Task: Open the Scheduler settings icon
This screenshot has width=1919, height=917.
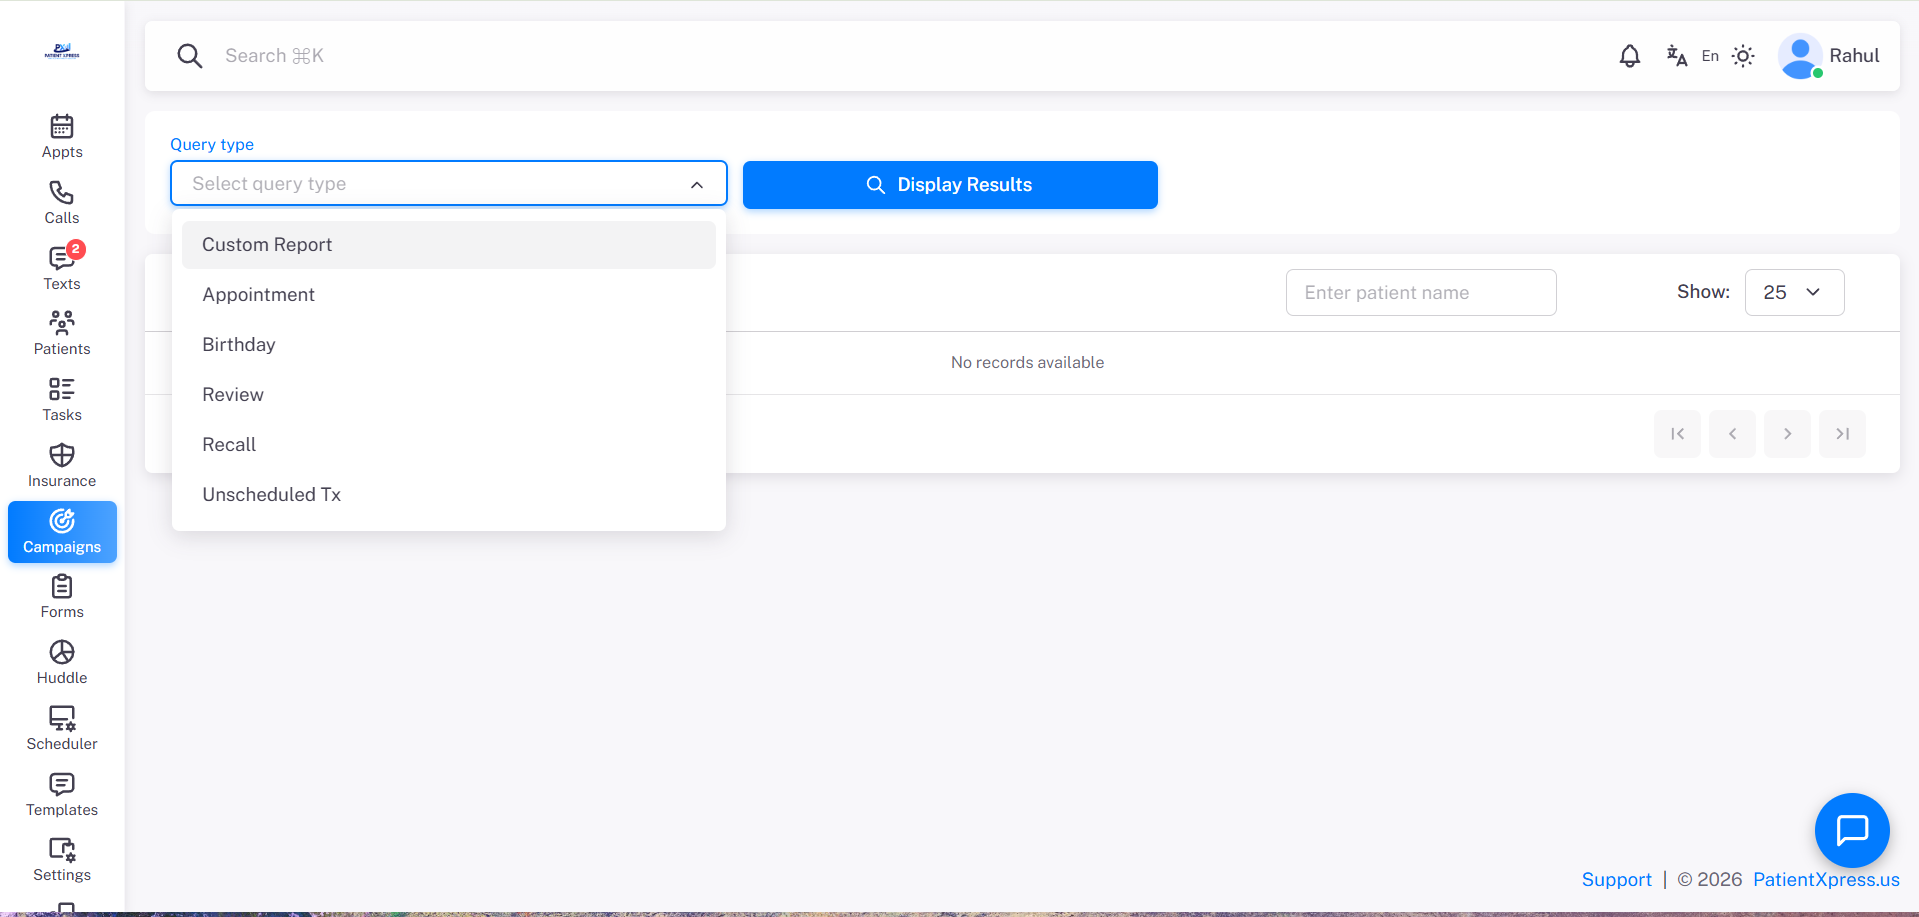Action: point(61,727)
